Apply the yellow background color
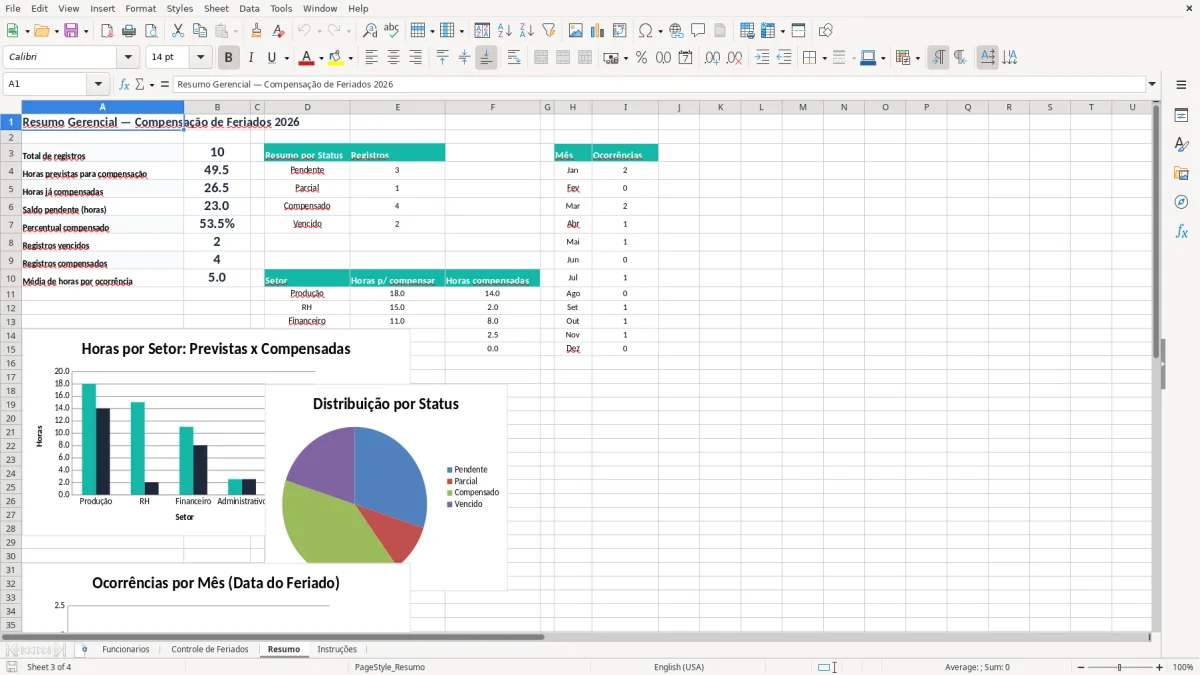This screenshot has height=675, width=1200. click(337, 58)
